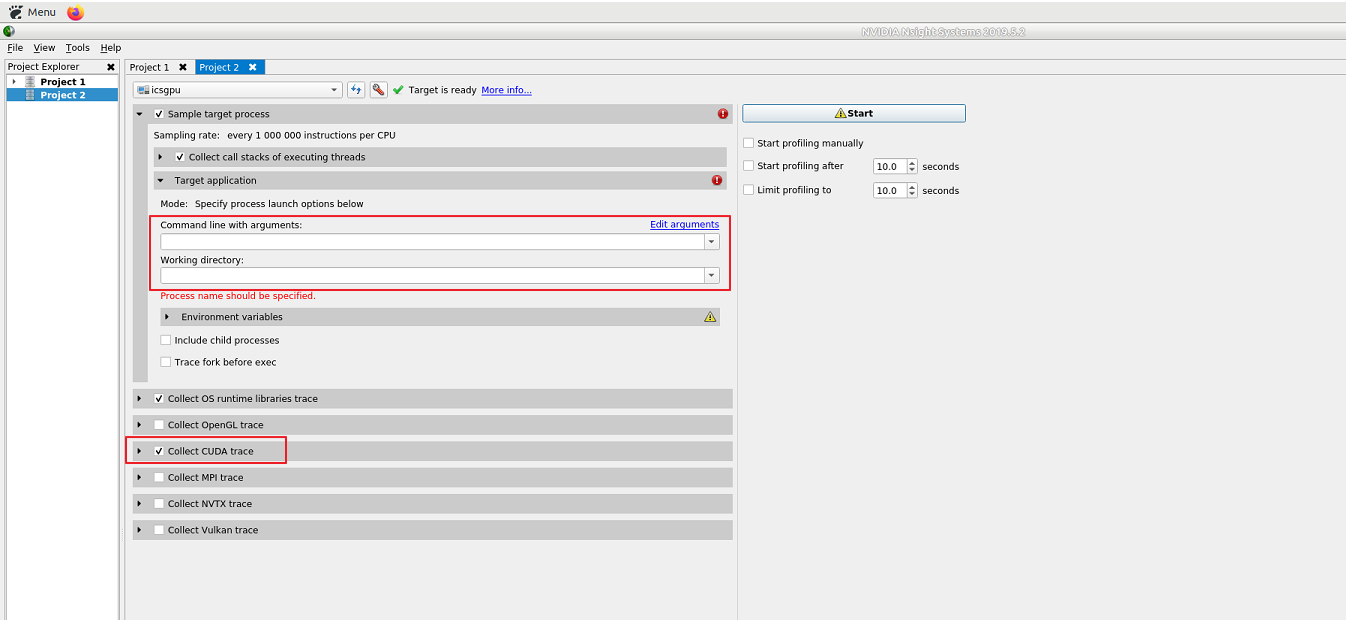1346x620 pixels.
Task: Expand Project 1 tree node
Action: click(14, 82)
